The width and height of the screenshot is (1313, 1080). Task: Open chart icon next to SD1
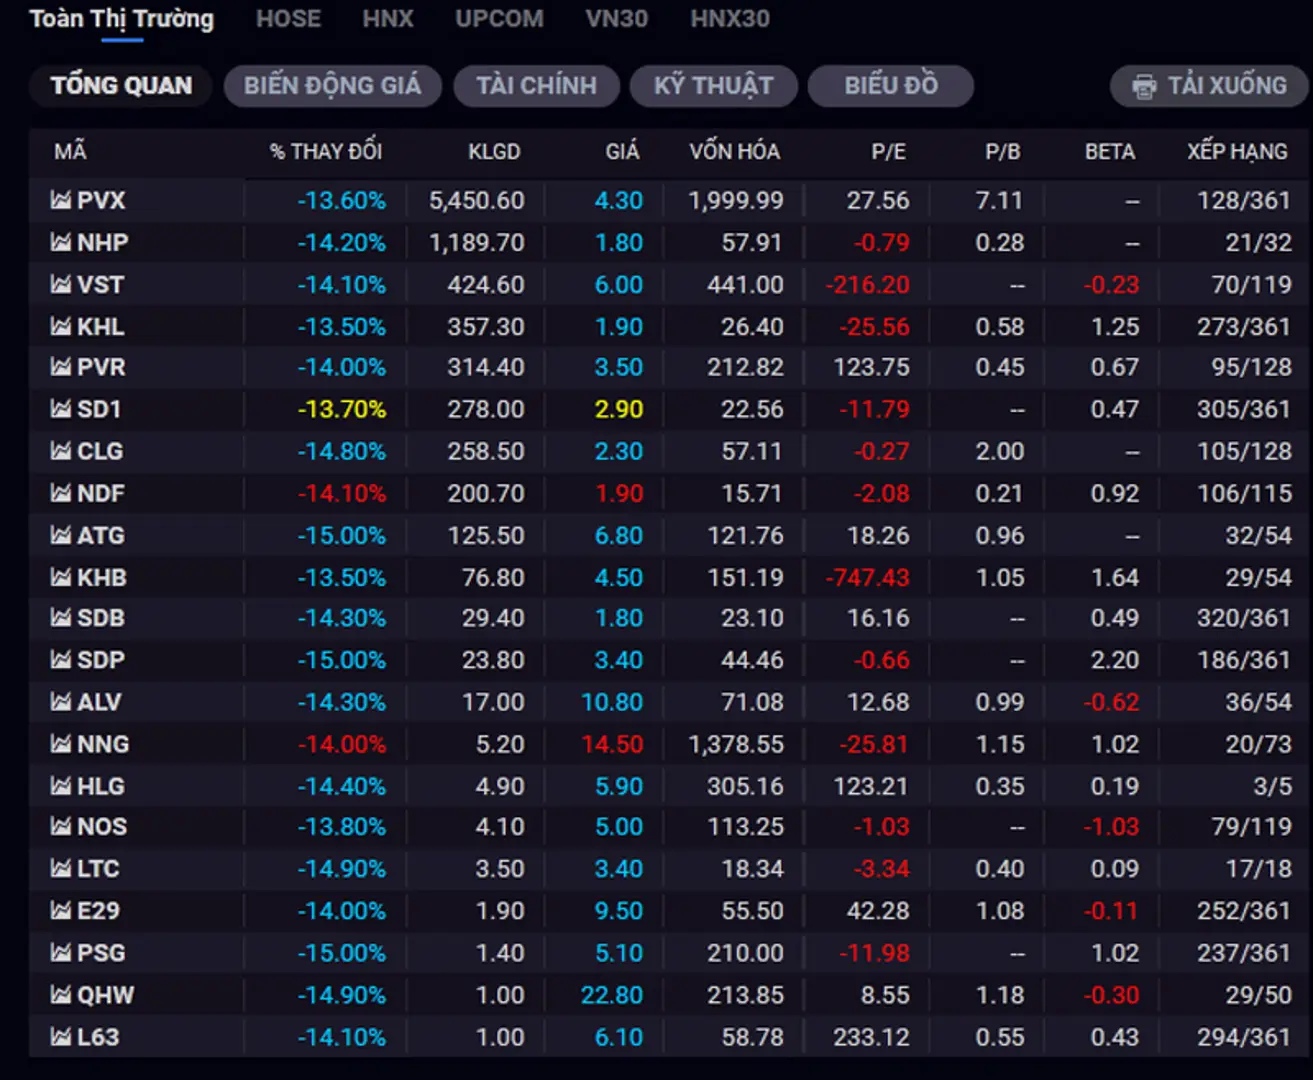point(61,409)
